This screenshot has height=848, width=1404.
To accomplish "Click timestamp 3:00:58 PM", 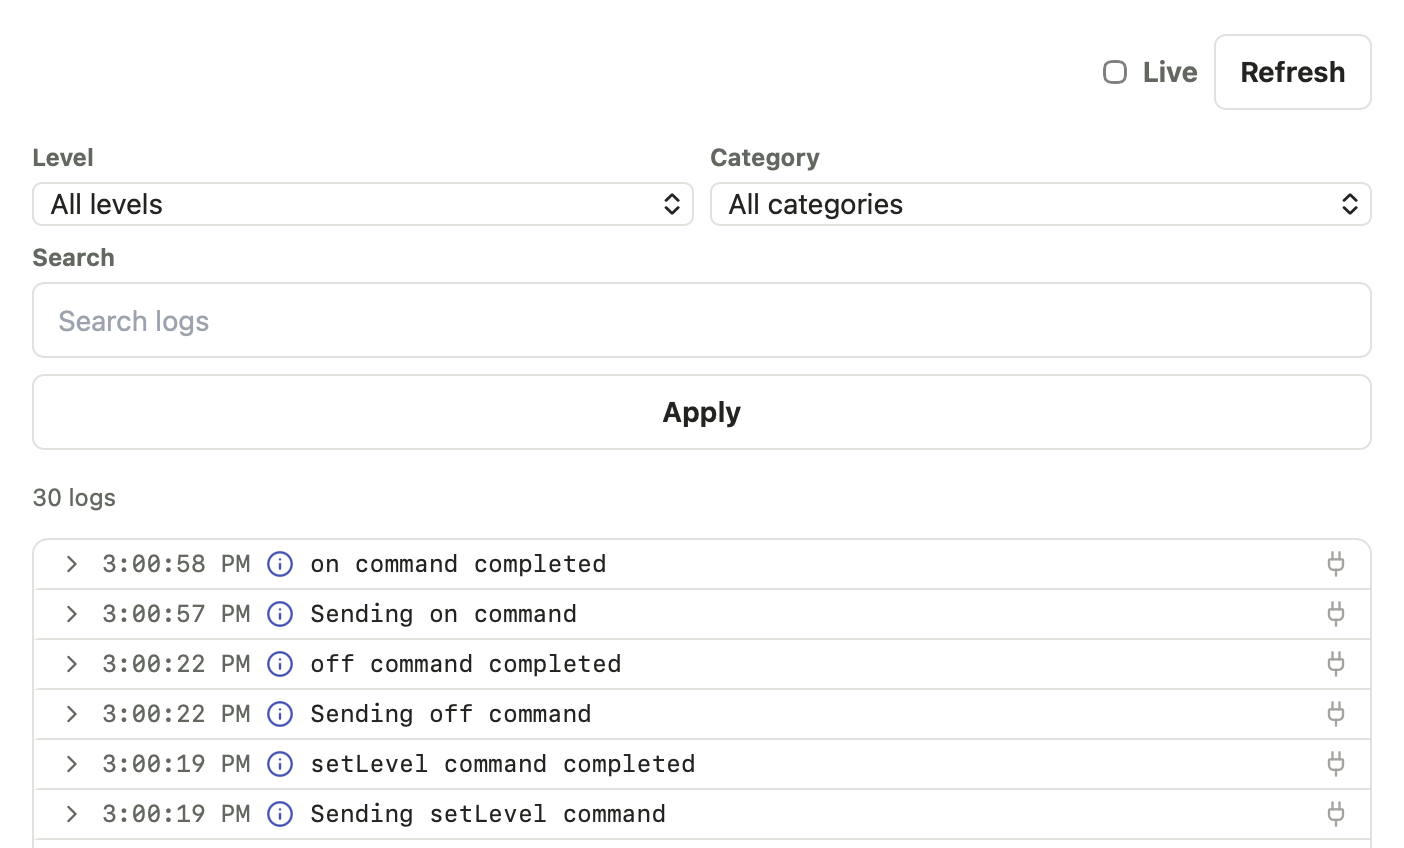I will click(x=176, y=564).
